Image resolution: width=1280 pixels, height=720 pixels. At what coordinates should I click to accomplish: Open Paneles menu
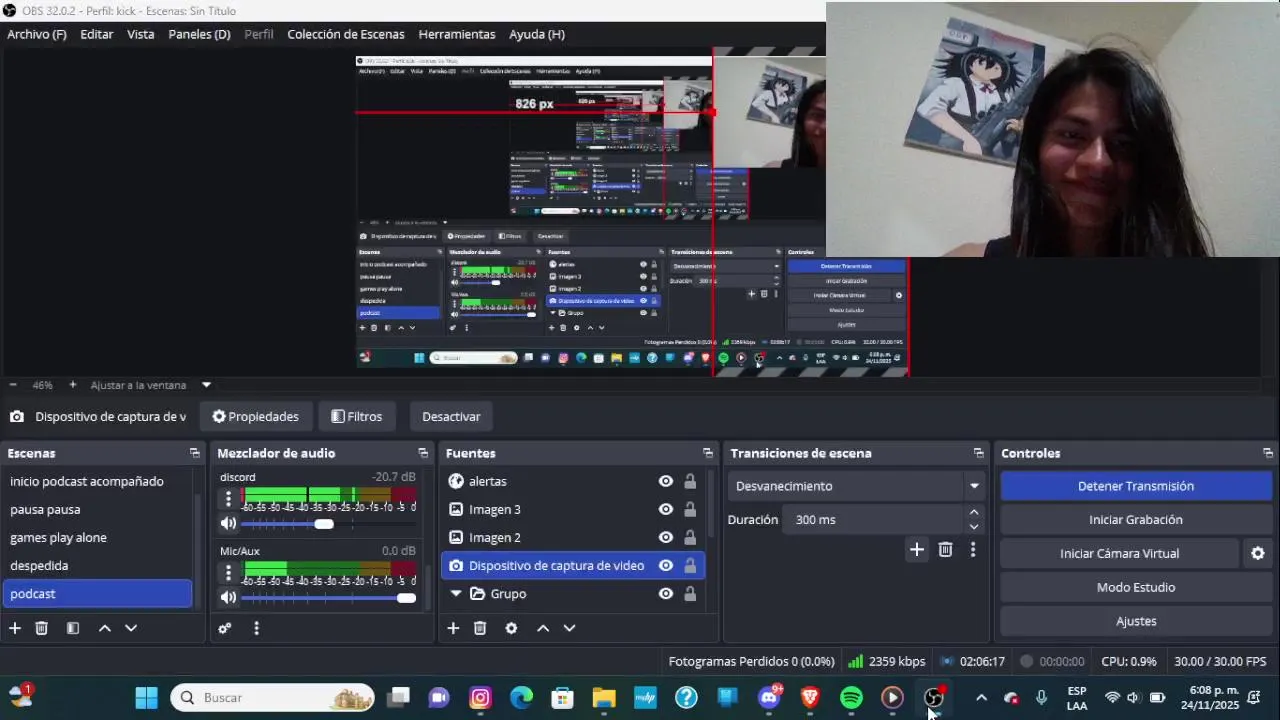point(199,34)
